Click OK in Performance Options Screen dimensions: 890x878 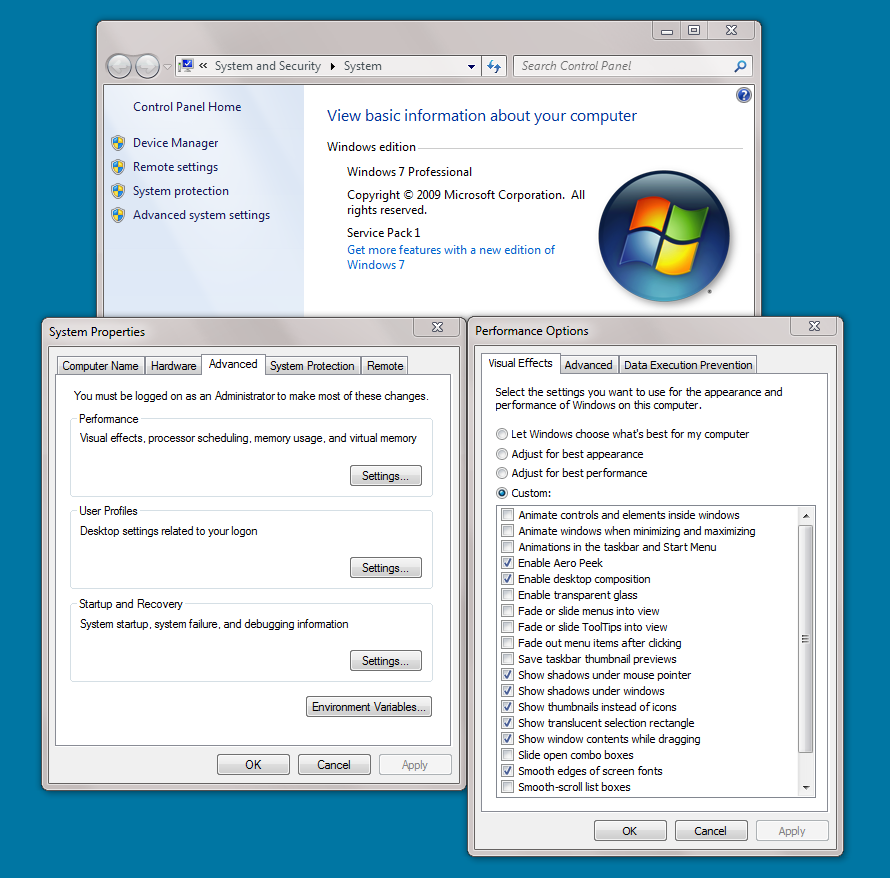[630, 831]
